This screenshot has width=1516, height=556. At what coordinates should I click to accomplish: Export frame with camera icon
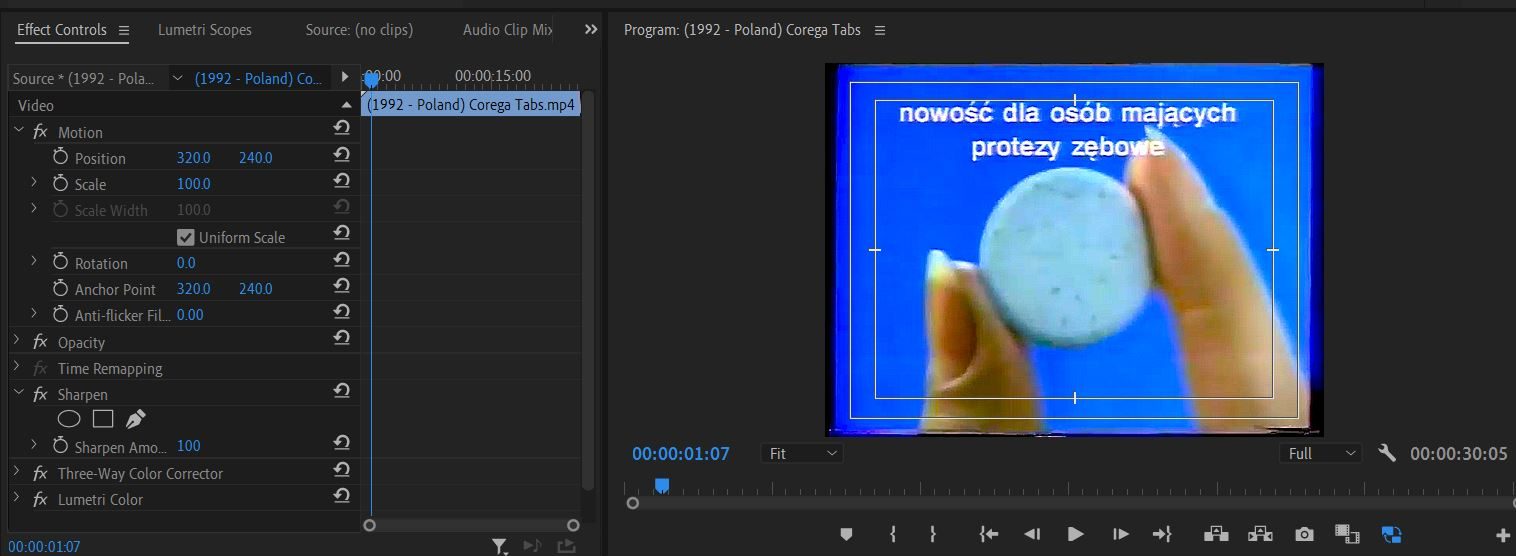click(1304, 534)
